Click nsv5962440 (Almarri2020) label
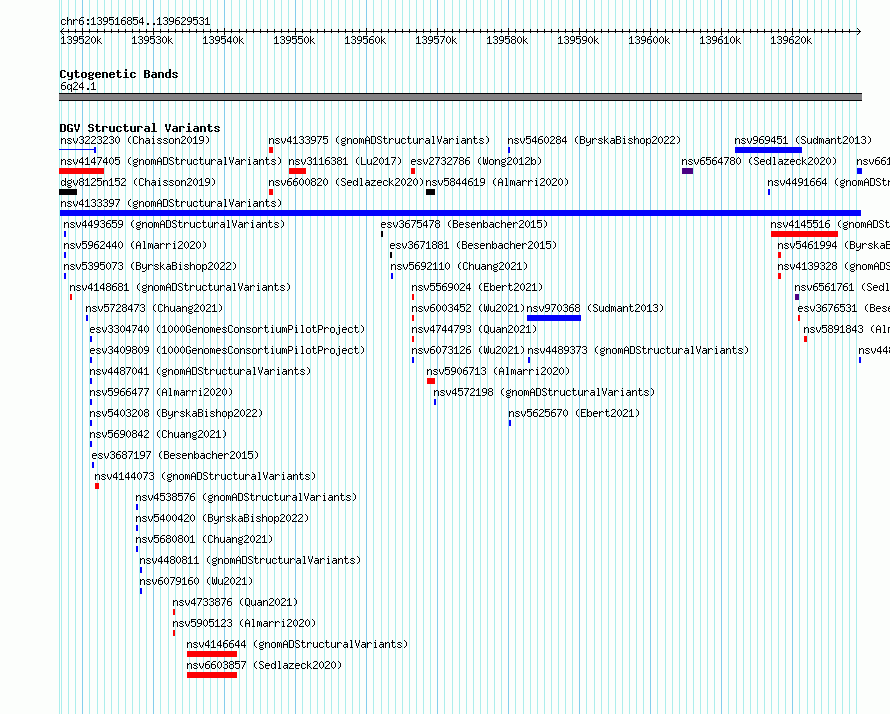890x714 pixels. pos(135,245)
